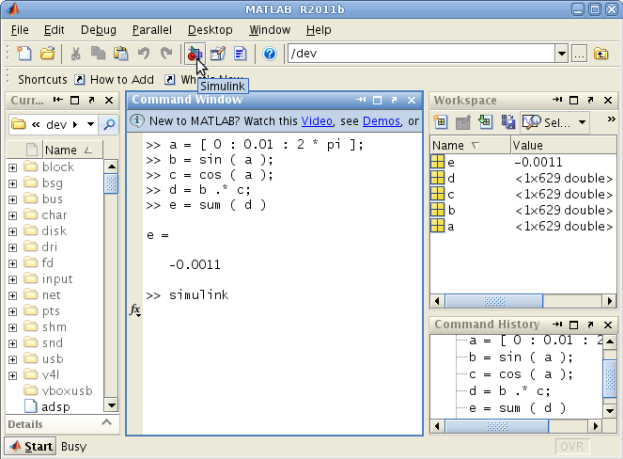Click the Command History vertical scrollbar thumb
The image size is (623, 459).
point(609,378)
